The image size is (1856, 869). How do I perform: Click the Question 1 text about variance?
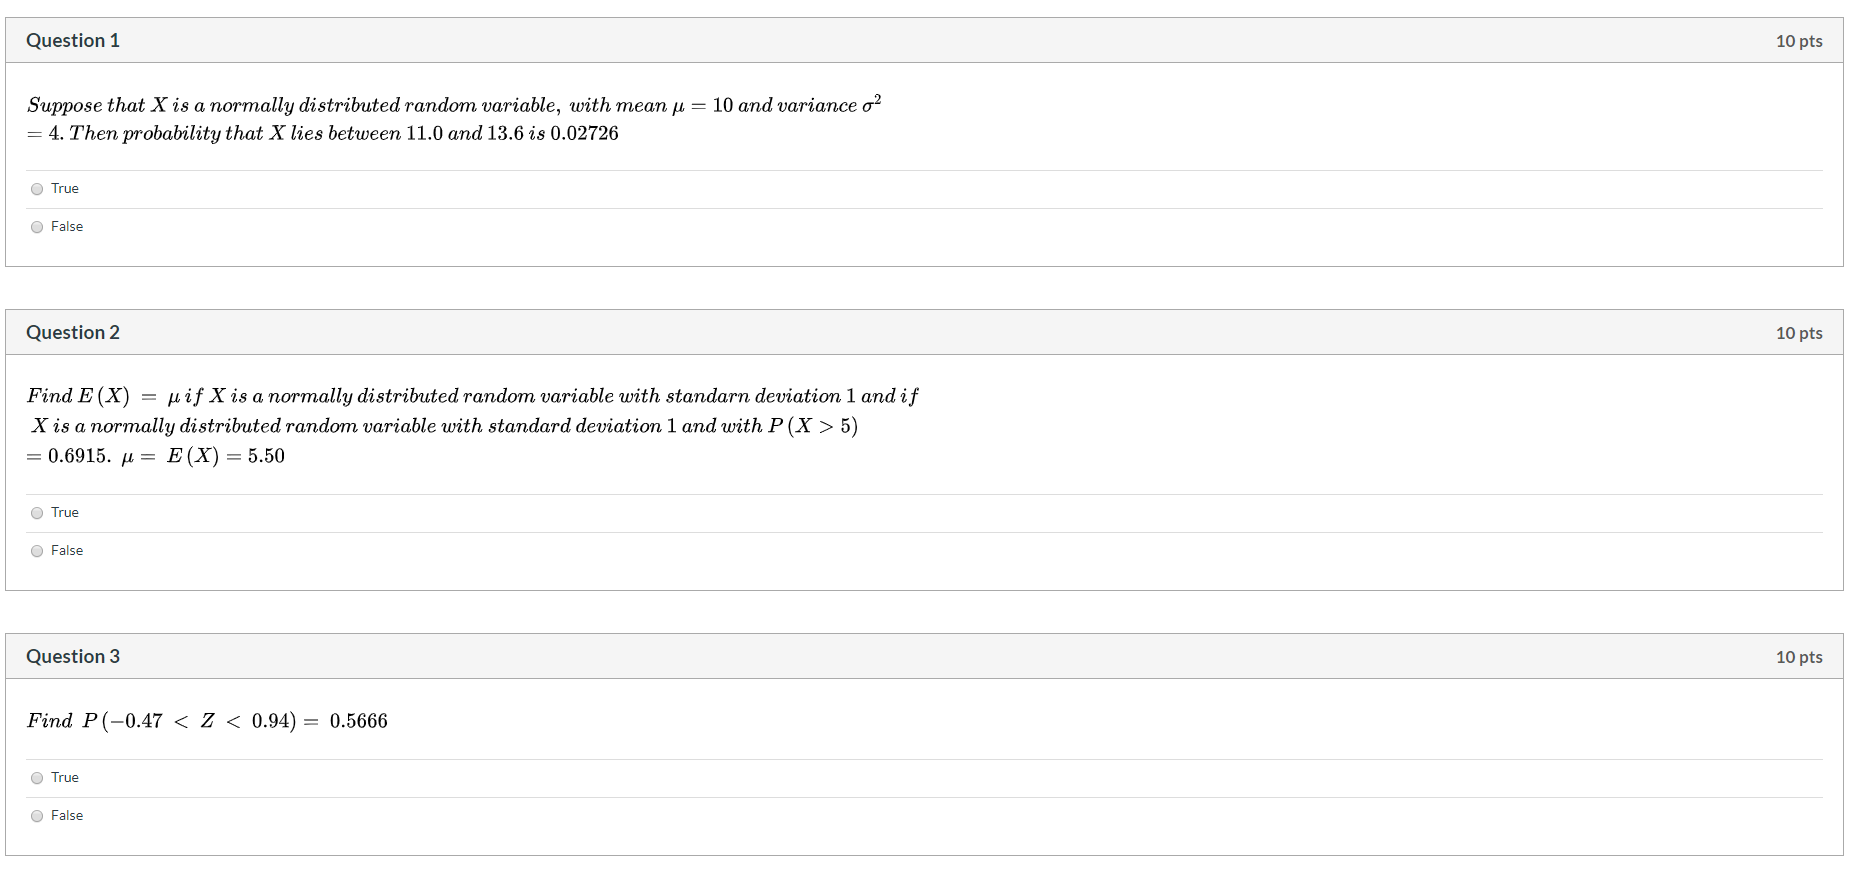click(454, 119)
